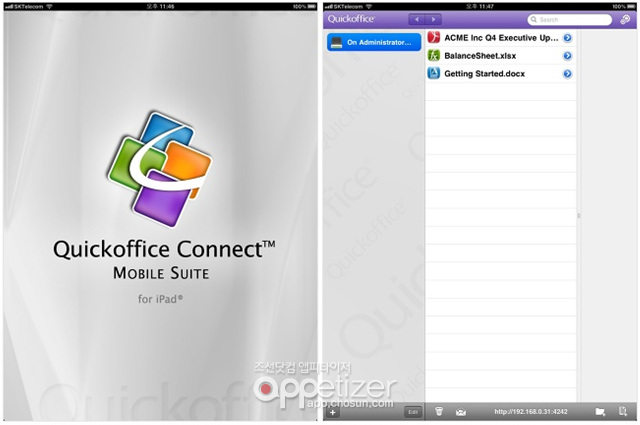Image resolution: width=640 pixels, height=425 pixels.
Task: Show details arrow for Getting Started.docx
Action: [567, 73]
